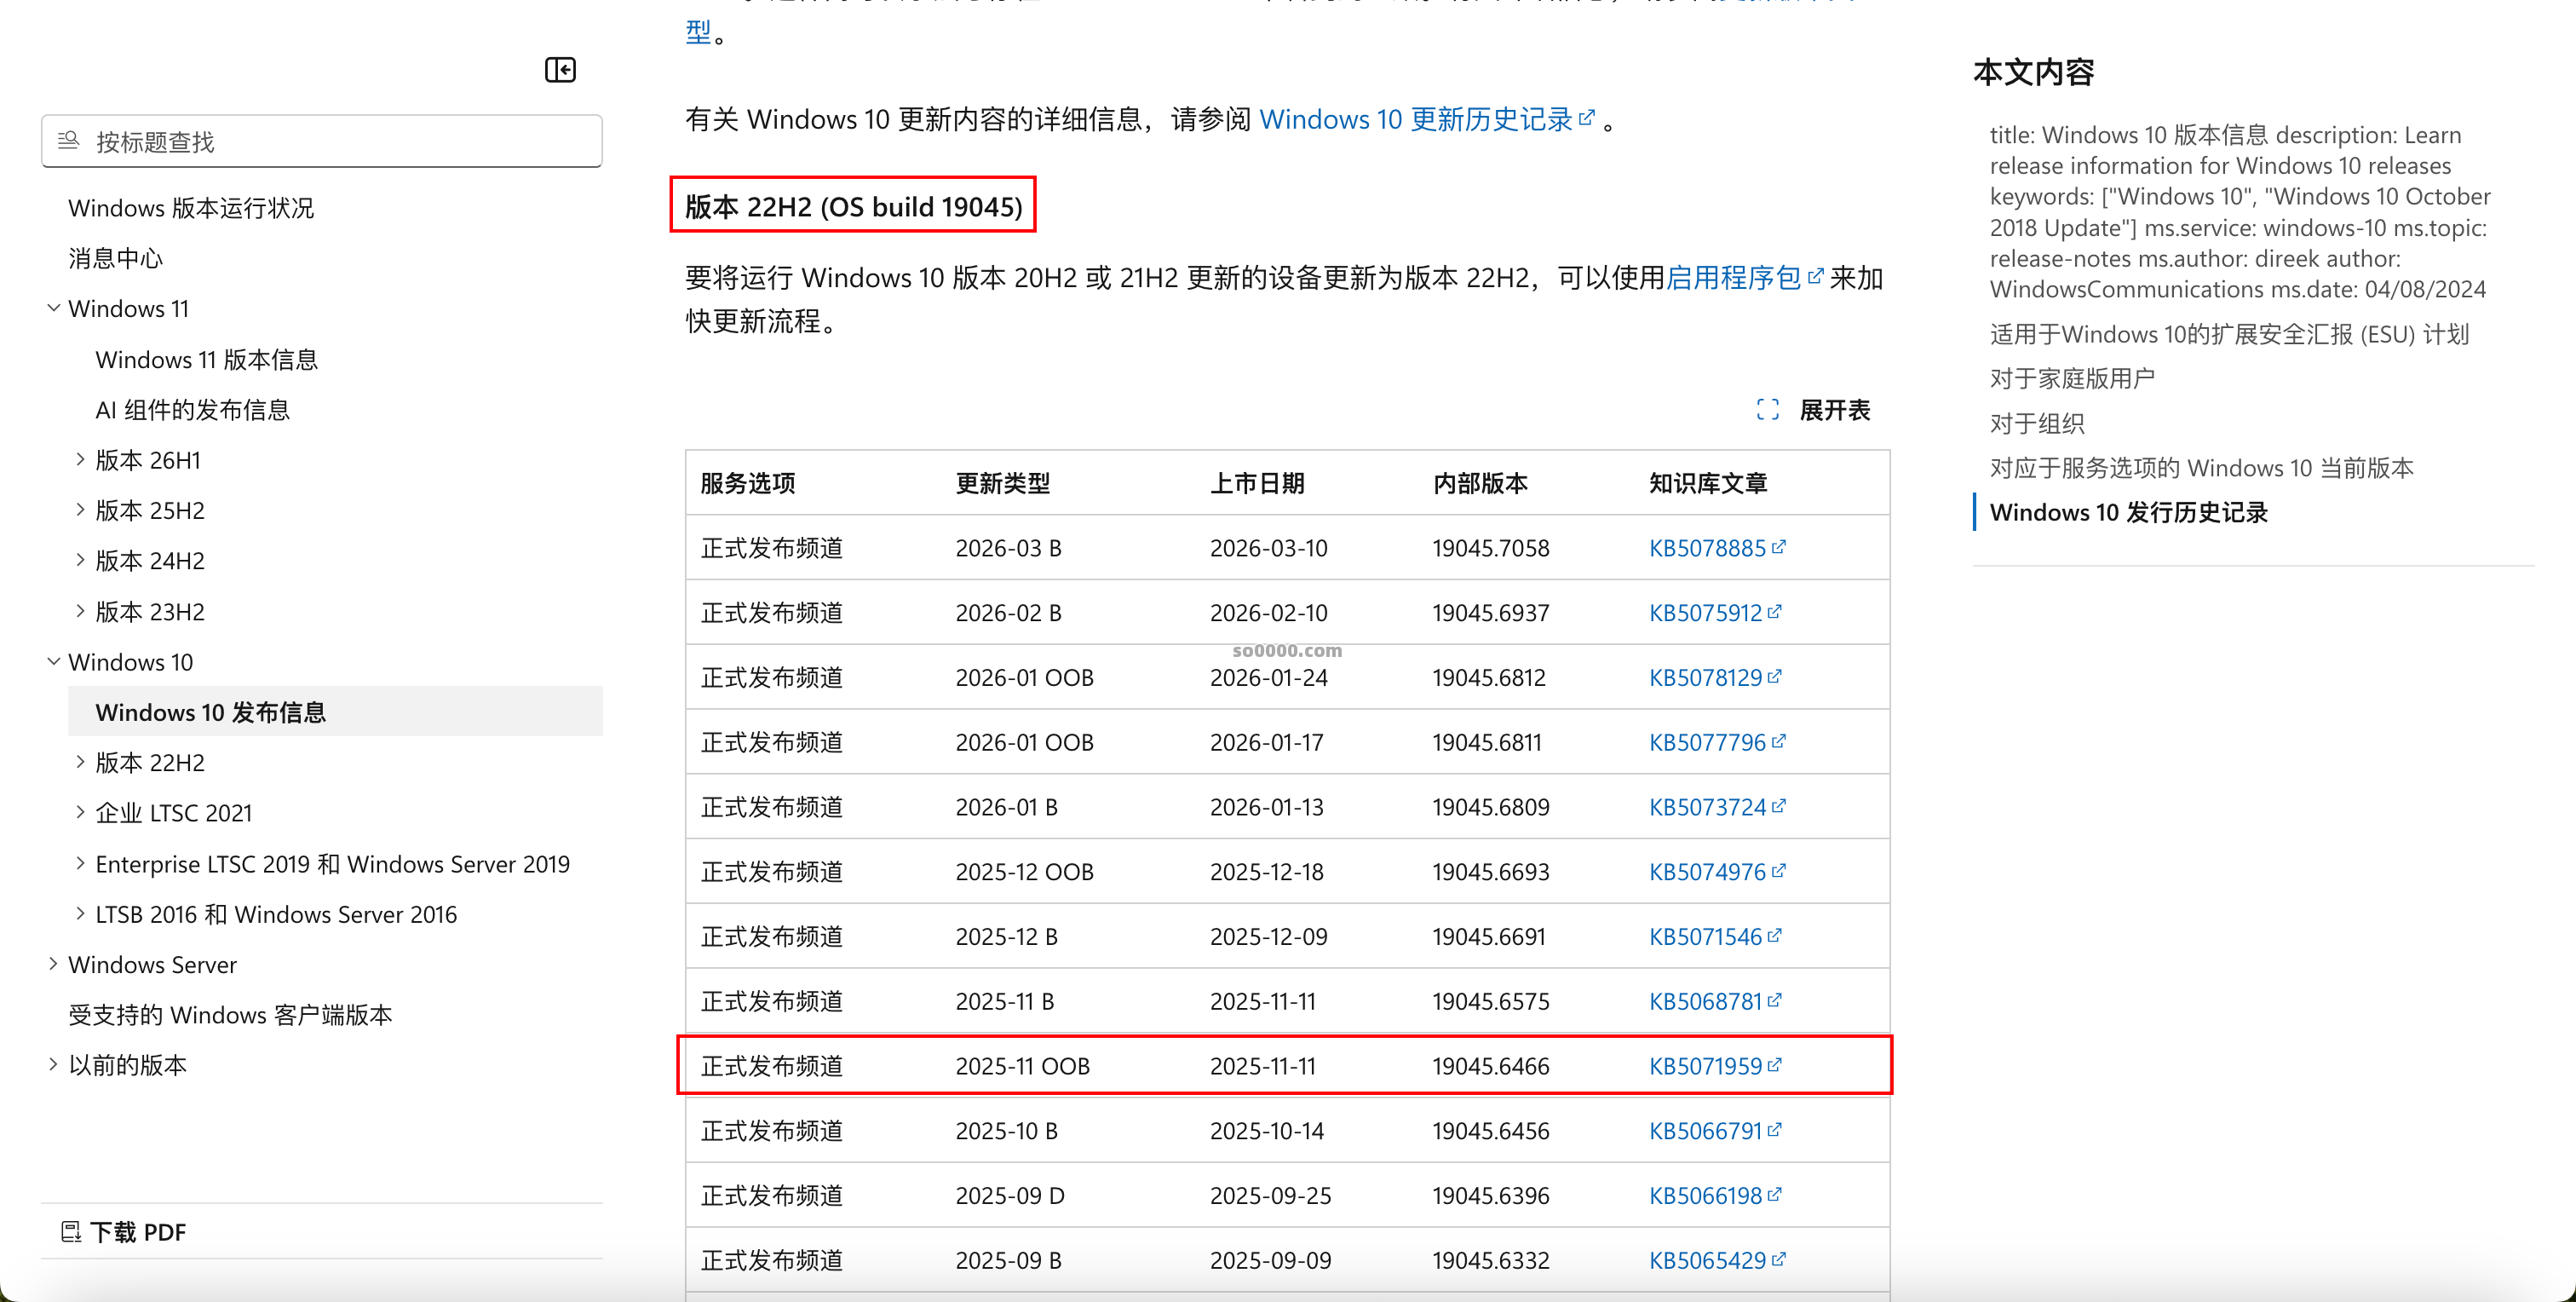
Task: Expand the Windows Server tree node
Action: tap(54, 964)
